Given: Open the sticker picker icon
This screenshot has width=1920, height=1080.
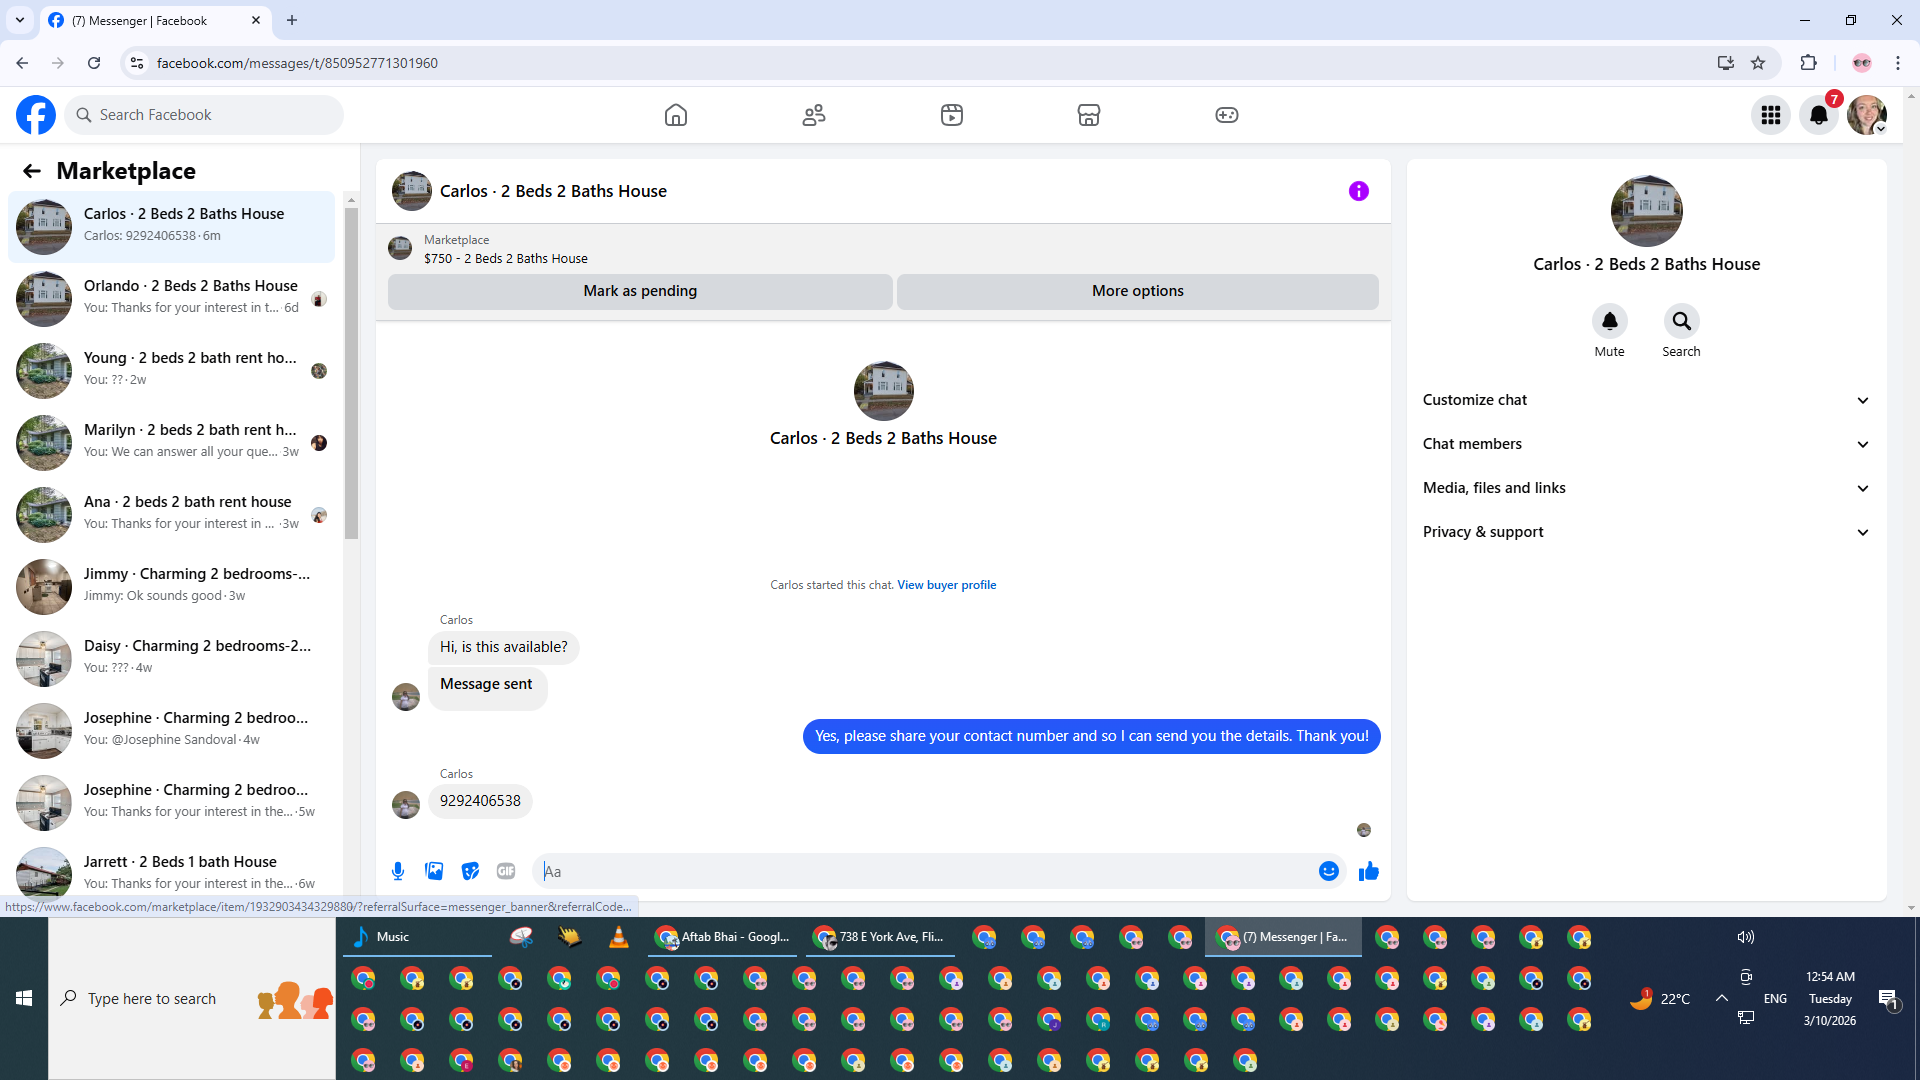Looking at the screenshot, I should coord(470,871).
